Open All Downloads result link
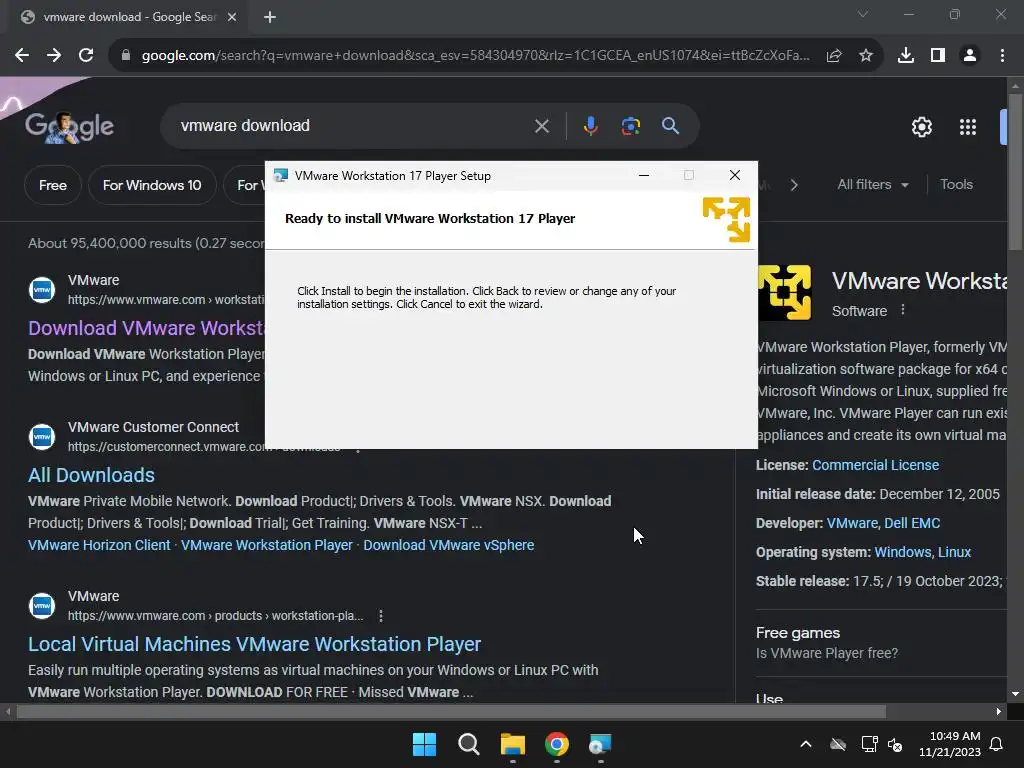Screen dimensions: 1024x768 [91, 475]
